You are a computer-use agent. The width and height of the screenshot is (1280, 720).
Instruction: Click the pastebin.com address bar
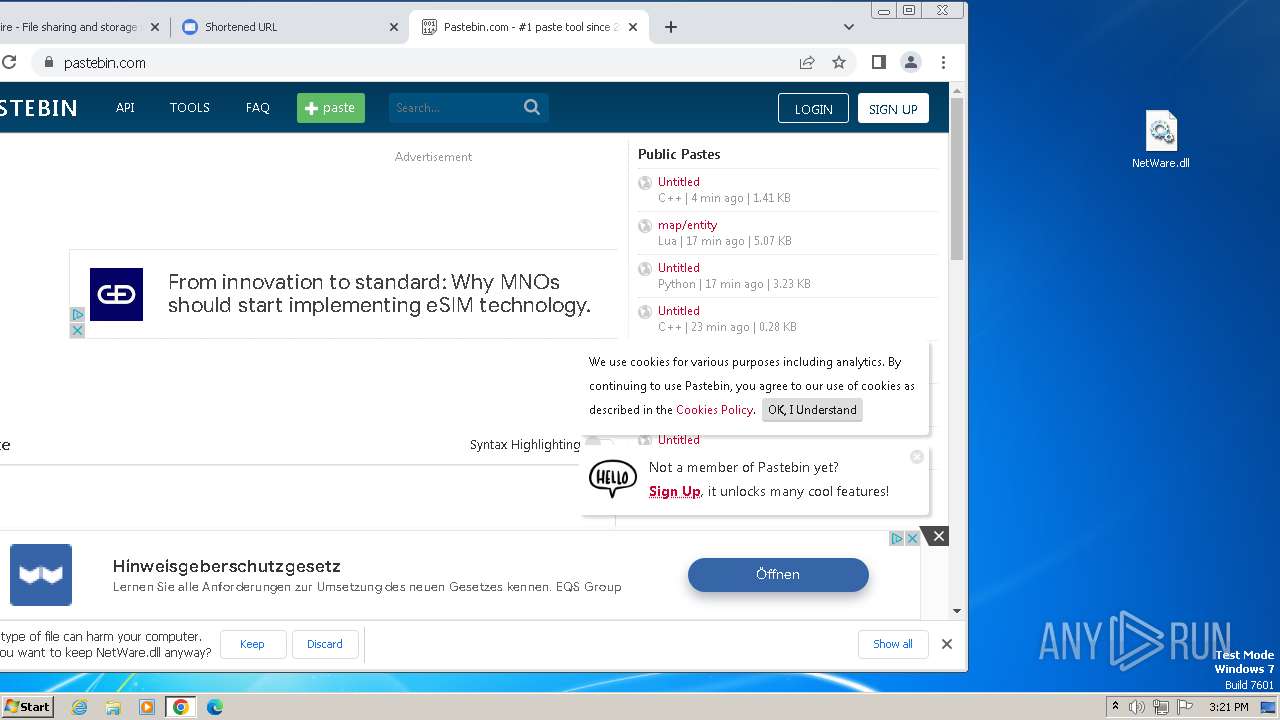(x=420, y=62)
